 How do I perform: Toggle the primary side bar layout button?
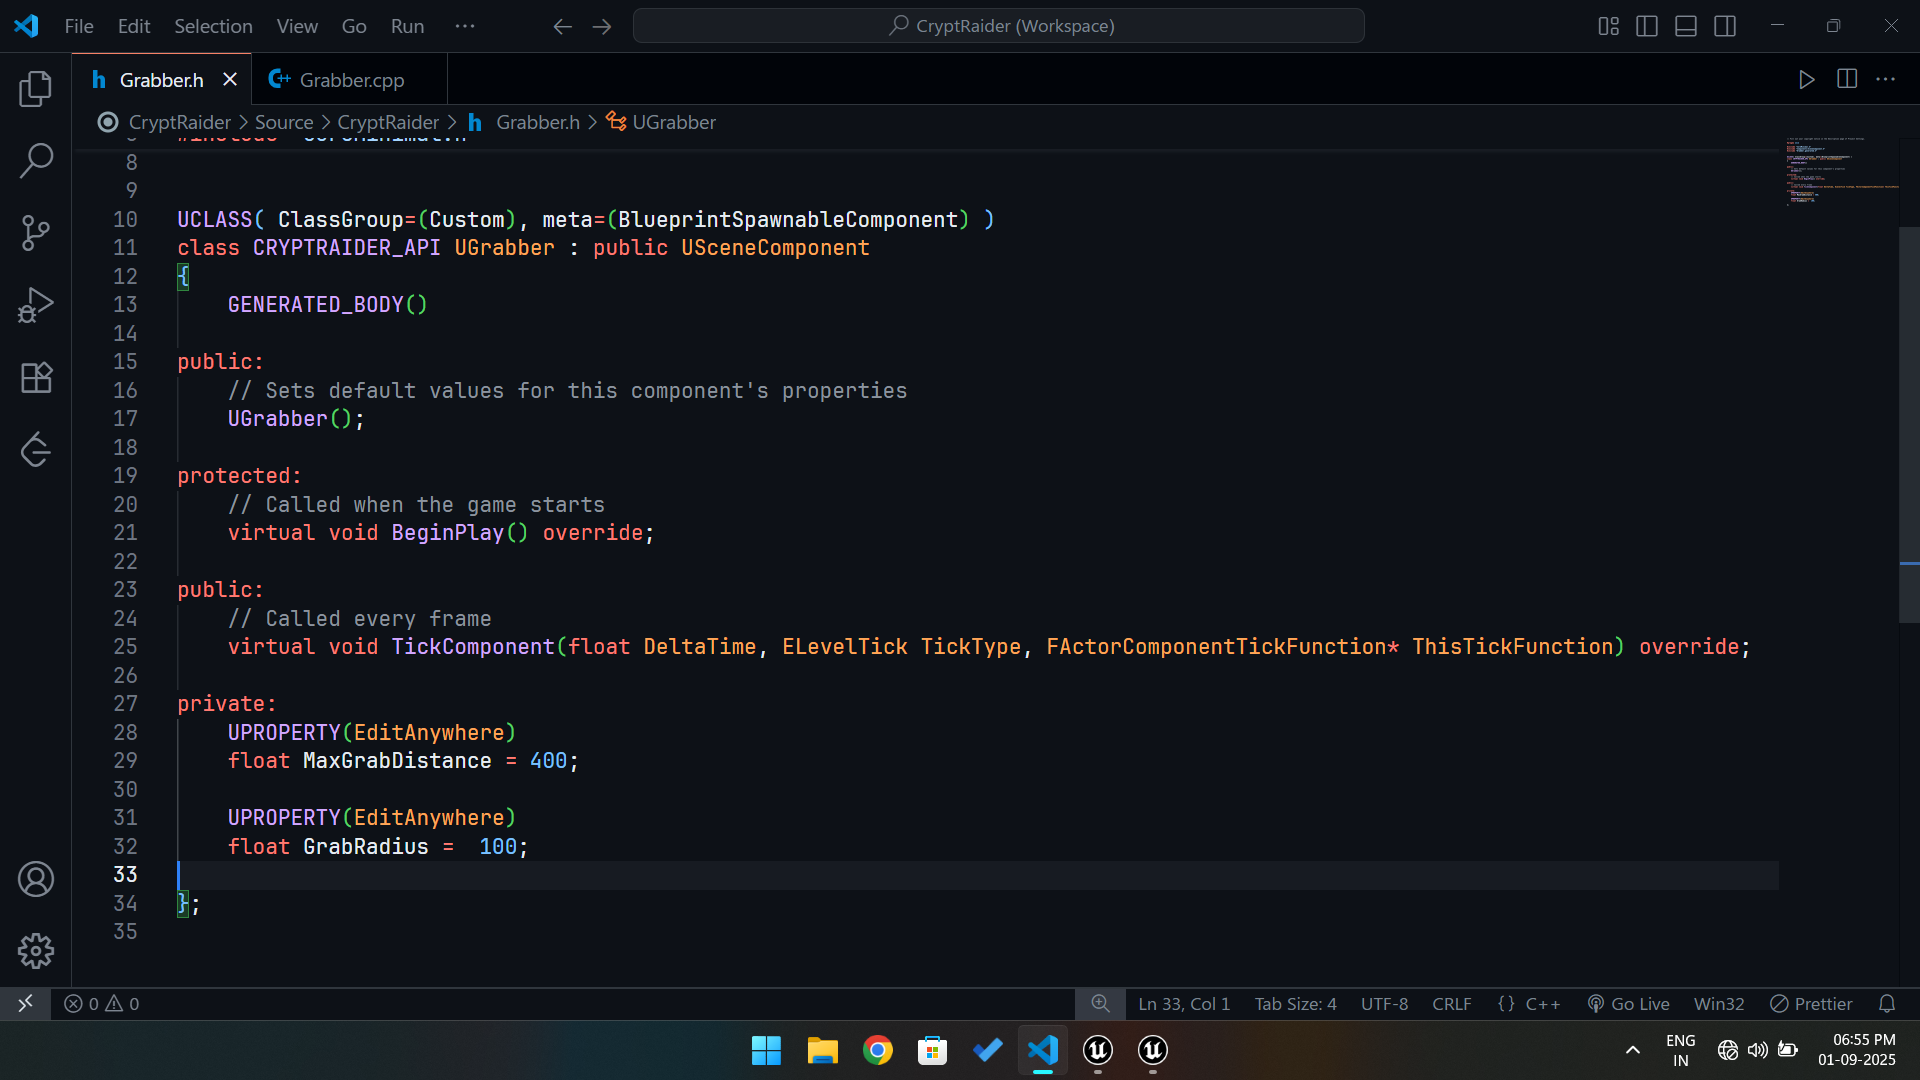pyautogui.click(x=1647, y=26)
